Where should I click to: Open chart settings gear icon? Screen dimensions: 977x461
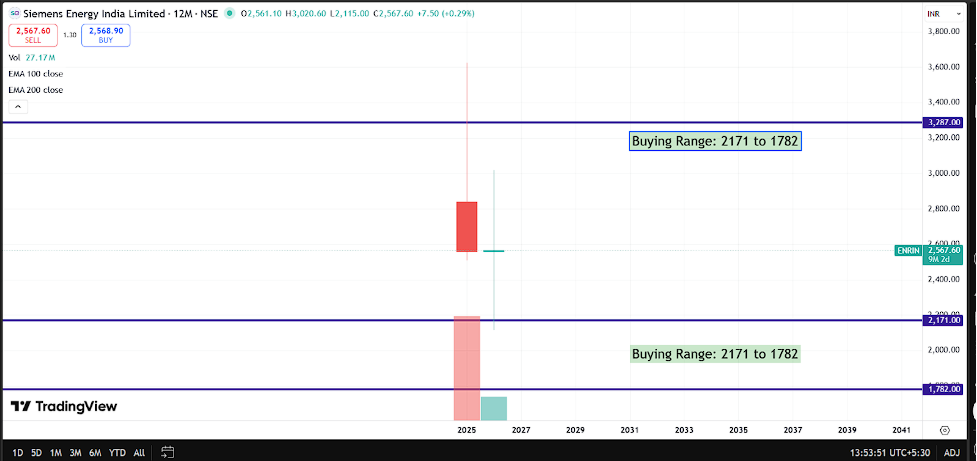point(945,430)
